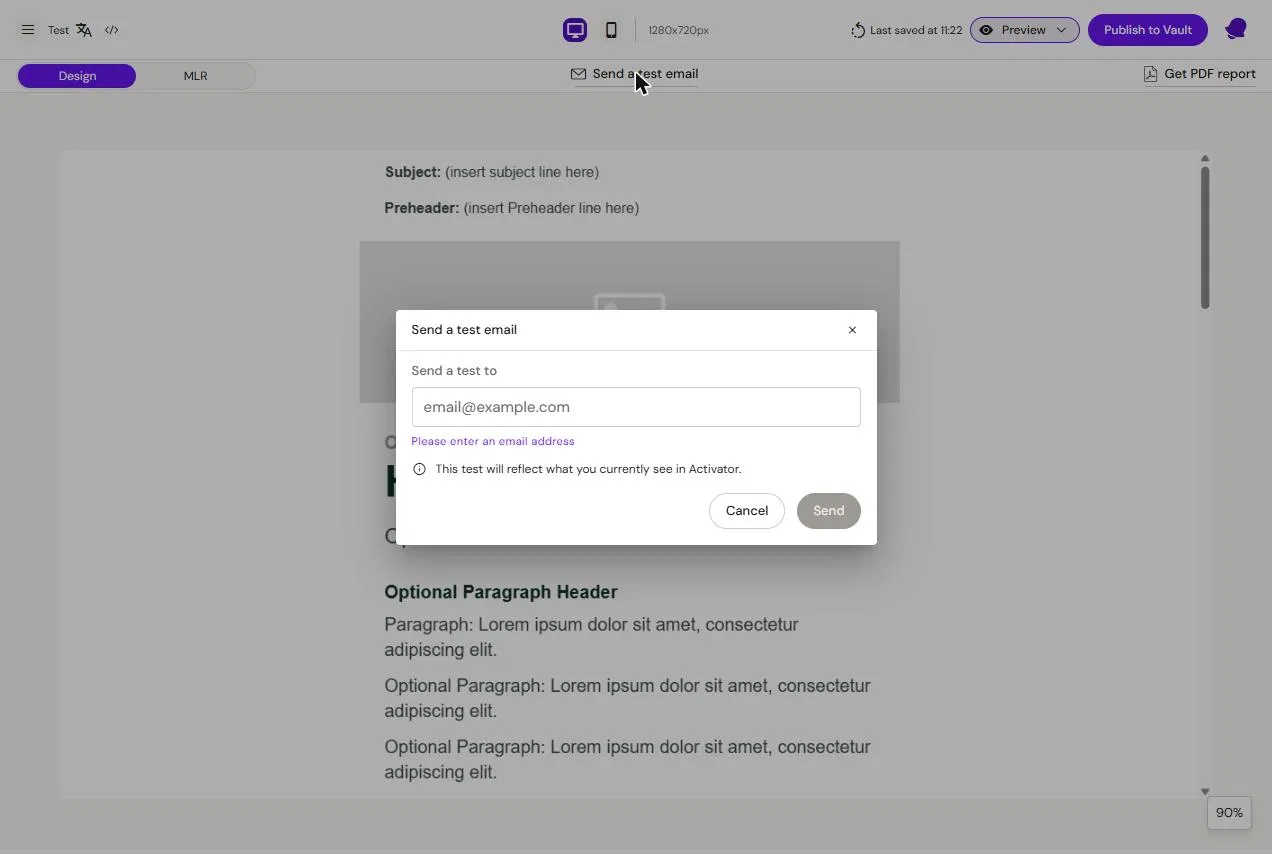Click the envelope icon in toolbar

(x=578, y=74)
